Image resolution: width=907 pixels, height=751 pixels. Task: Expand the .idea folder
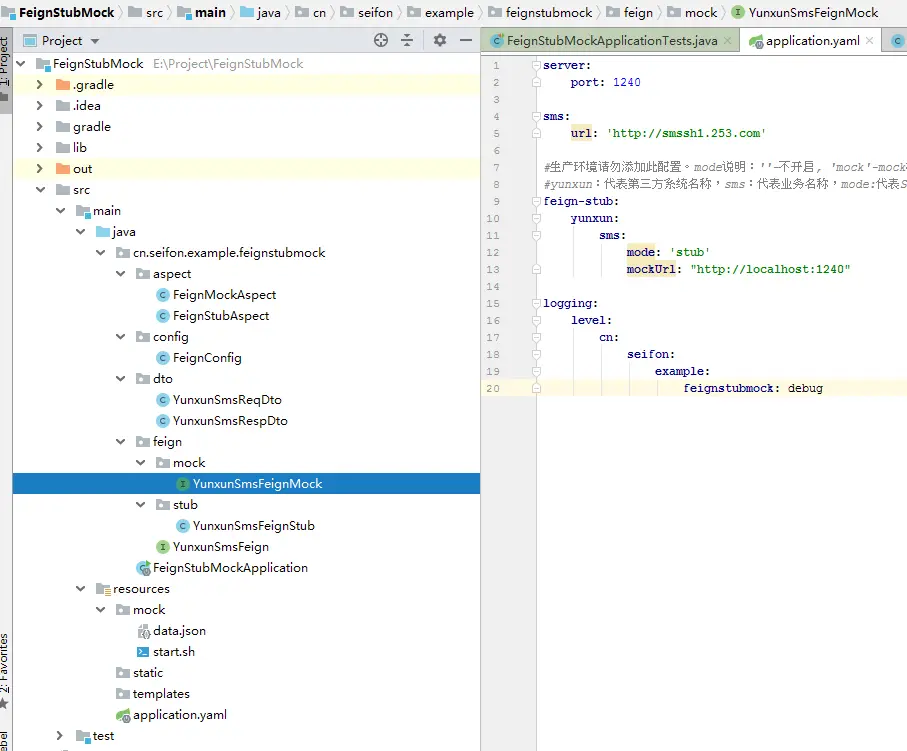(39, 106)
